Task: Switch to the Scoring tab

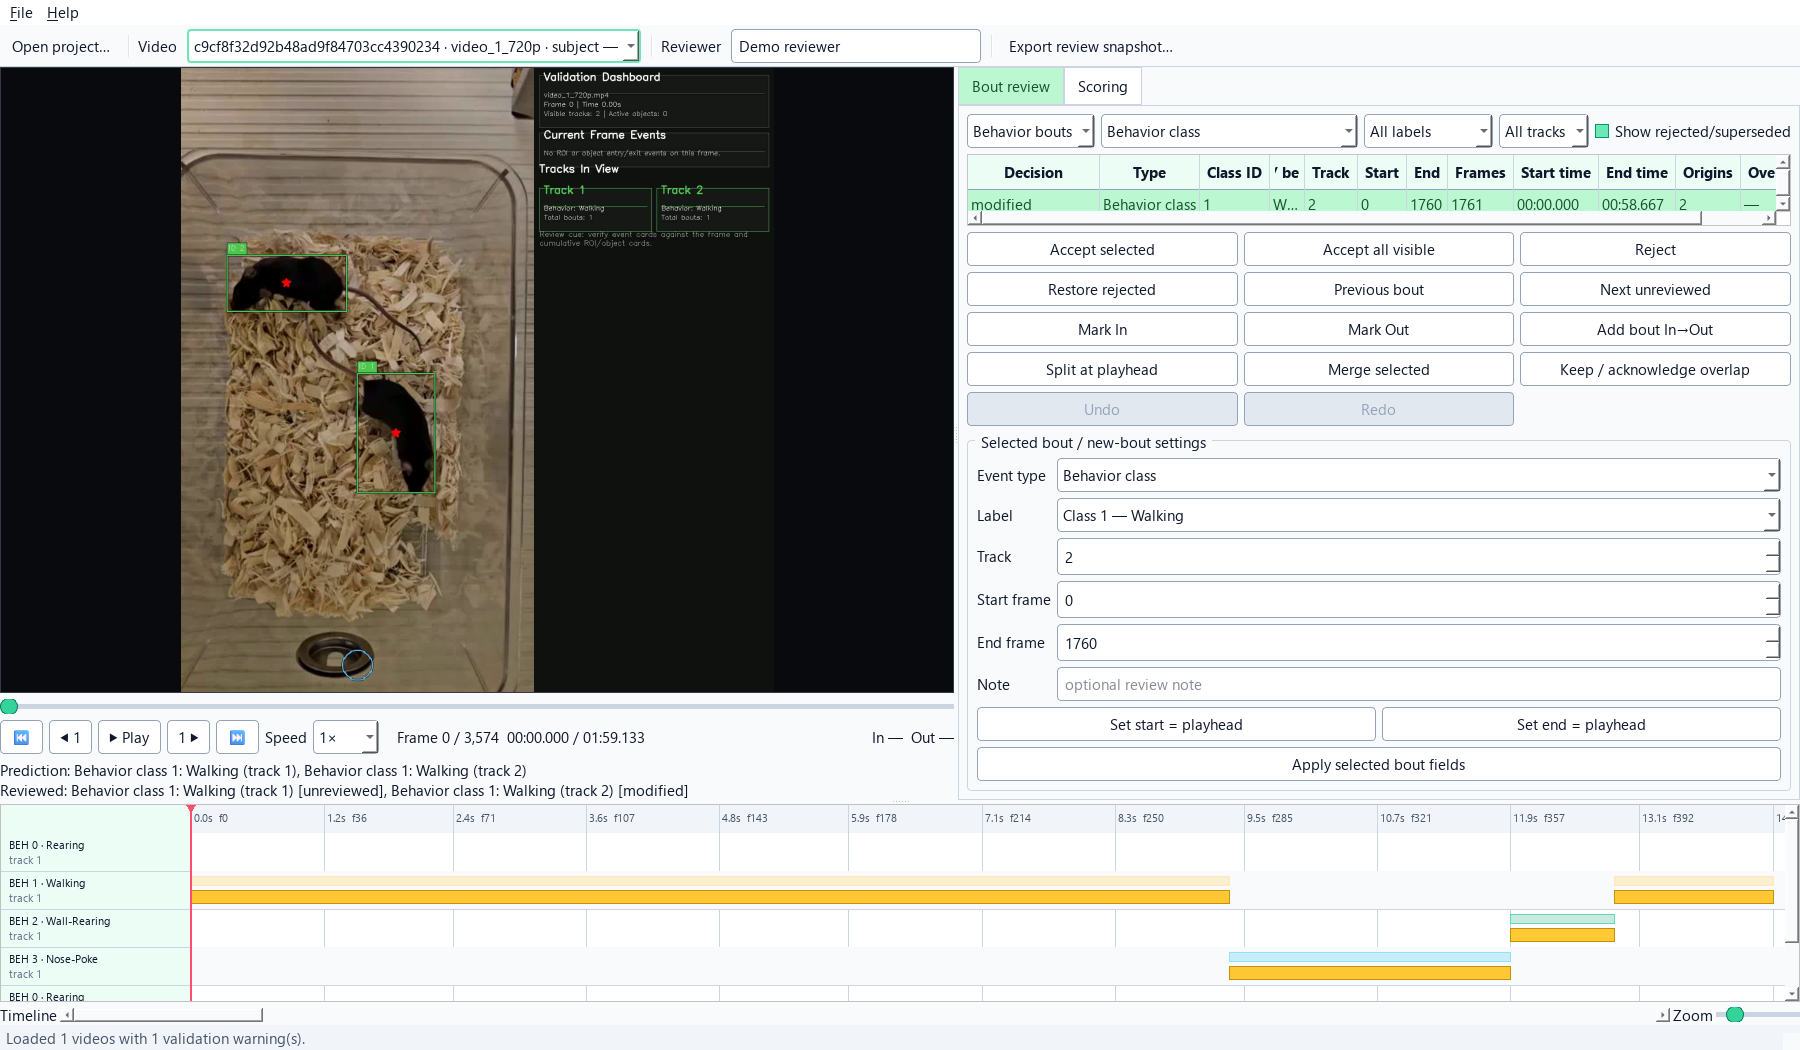Action: [x=1102, y=86]
